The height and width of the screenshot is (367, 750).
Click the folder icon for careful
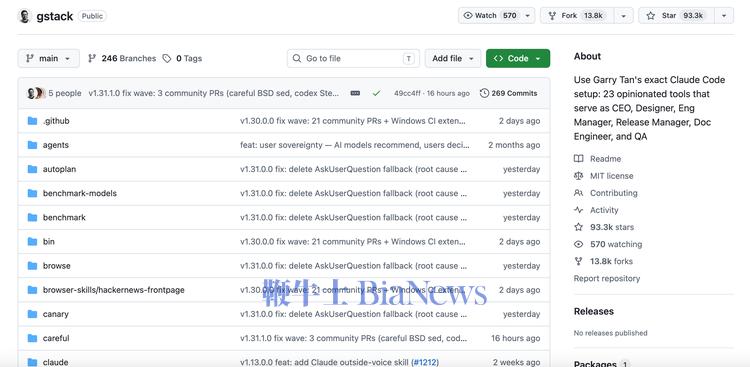32,338
